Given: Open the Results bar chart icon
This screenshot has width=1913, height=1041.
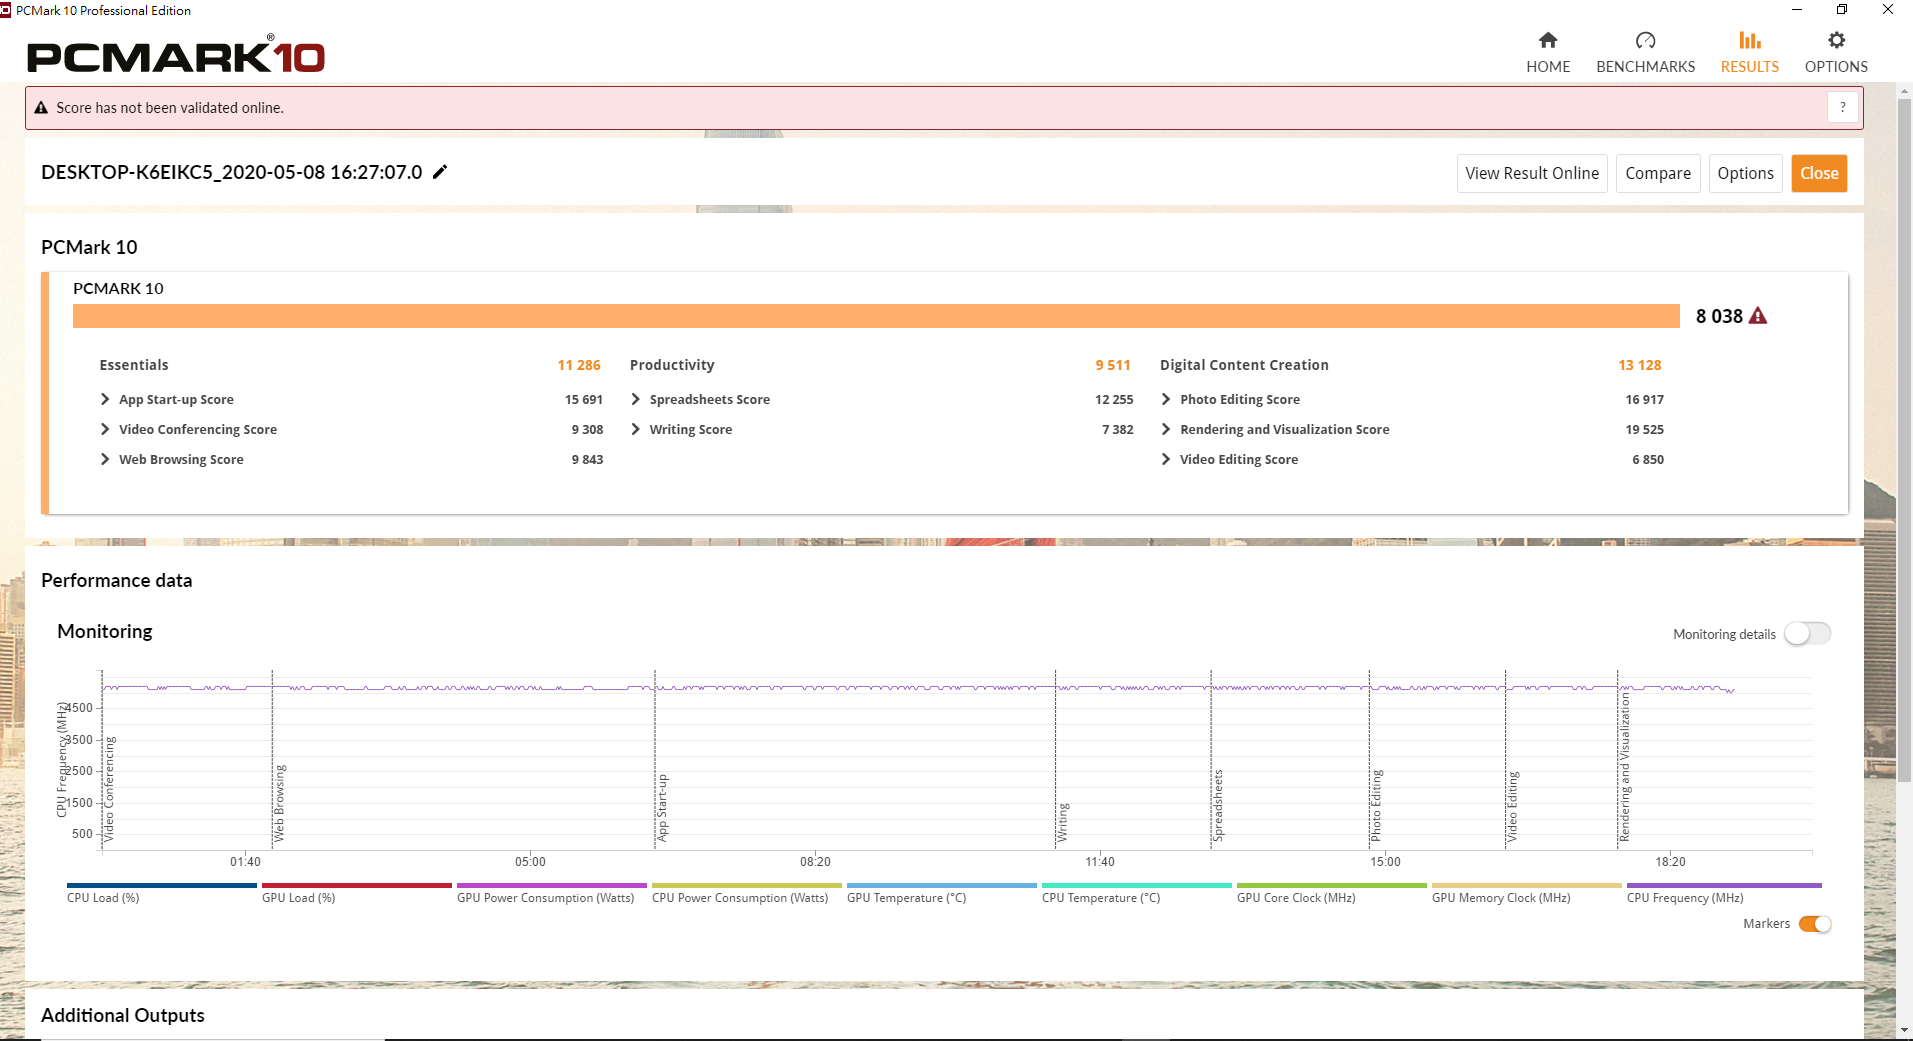Looking at the screenshot, I should click(1750, 40).
